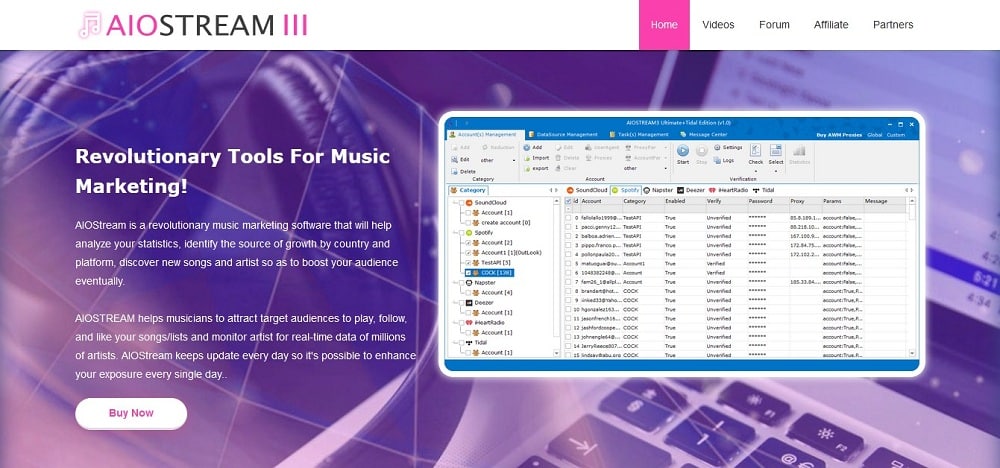This screenshot has height=468, width=1000.
Task: Click the 'Buy AWM Proxies' link
Action: pos(839,135)
